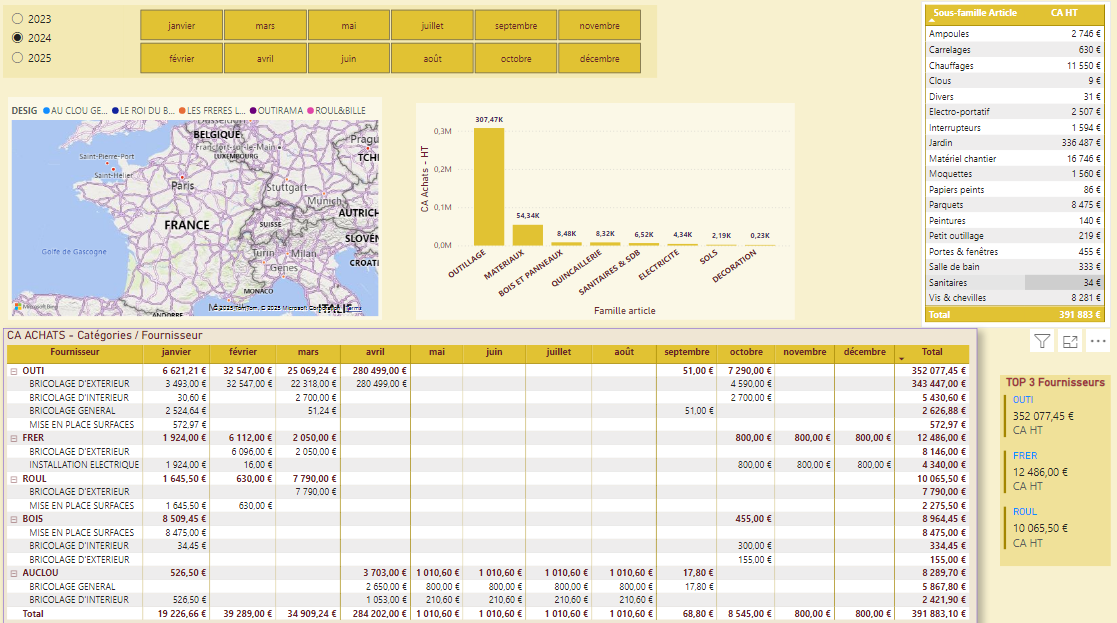Enter focus mode for the matrix visual
Screen dimensions: 1117x623
coord(1070,342)
